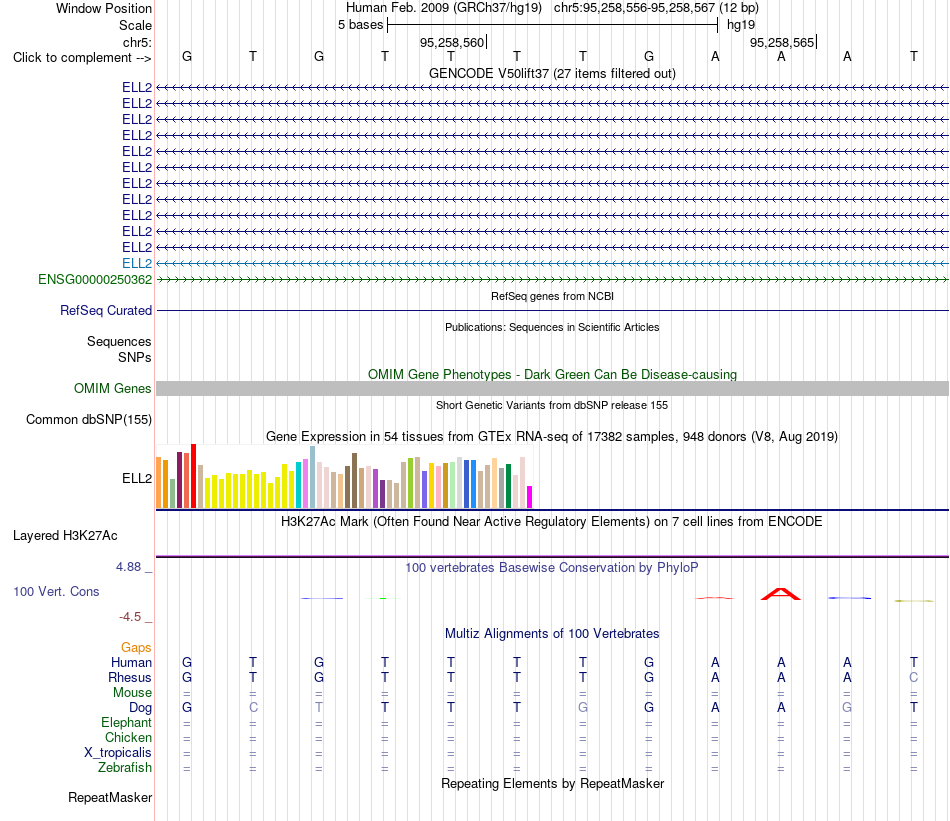Open the GENCODE V50lift37 track title

[x=552, y=73]
